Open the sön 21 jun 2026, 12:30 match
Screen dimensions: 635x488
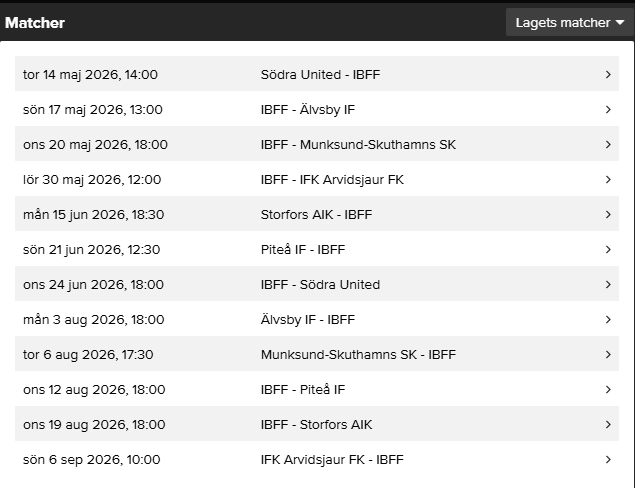click(317, 249)
